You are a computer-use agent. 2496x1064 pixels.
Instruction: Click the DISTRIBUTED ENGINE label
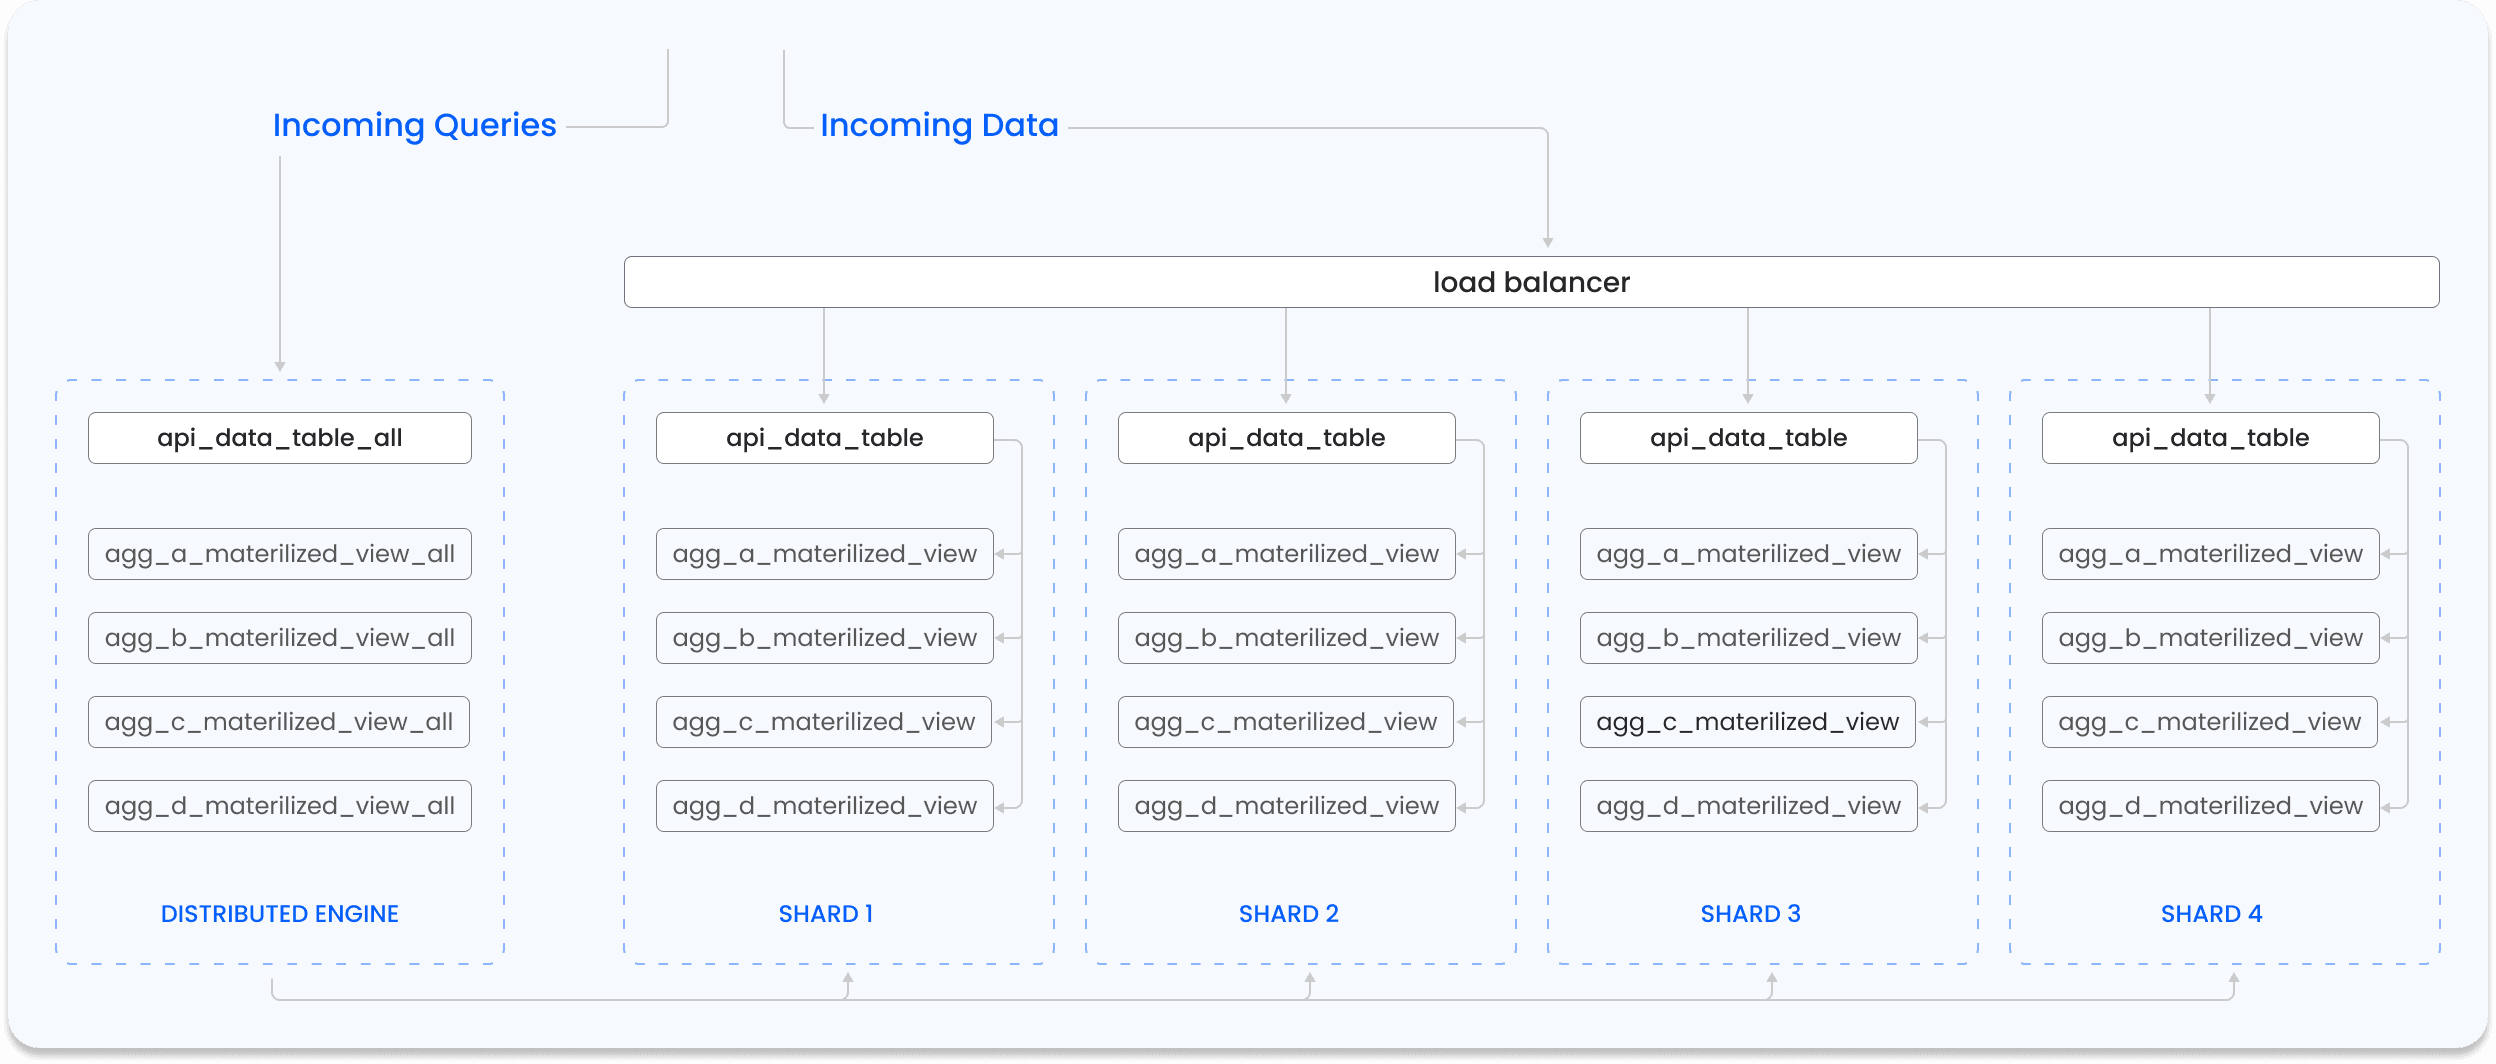pyautogui.click(x=279, y=914)
